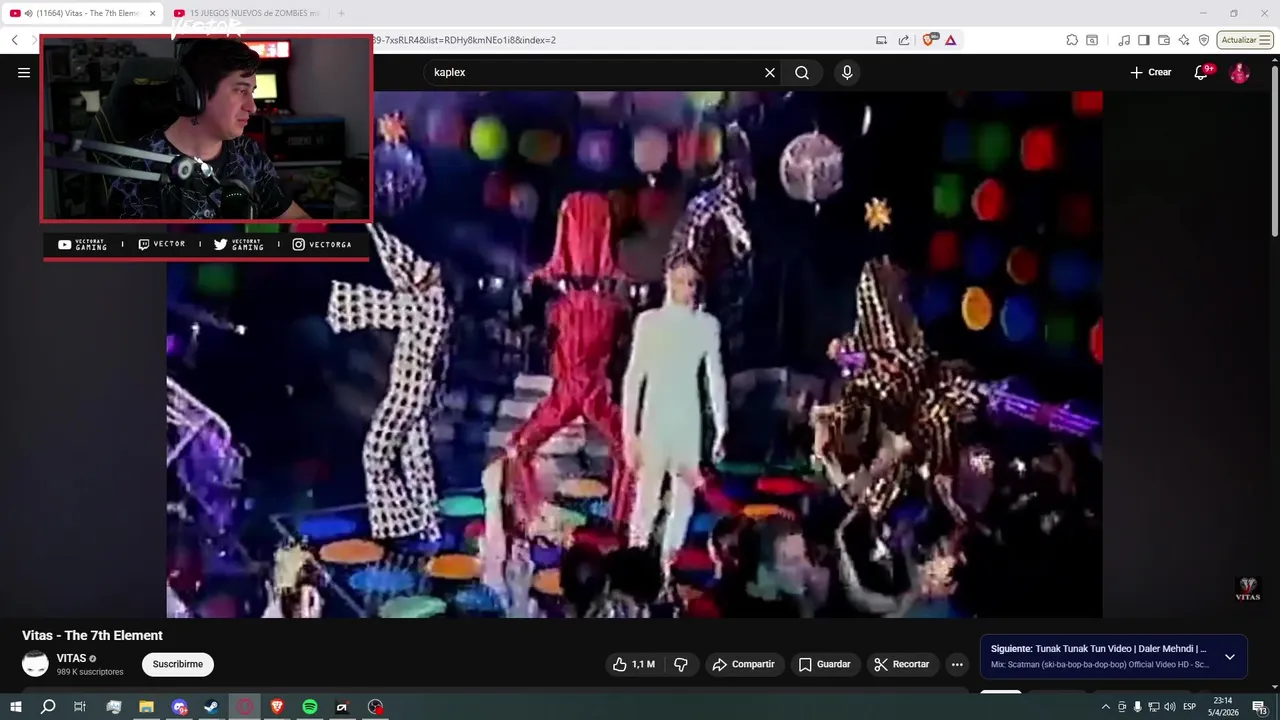Open Spotify from the taskbar
This screenshot has height=720, width=1280.
(x=310, y=707)
